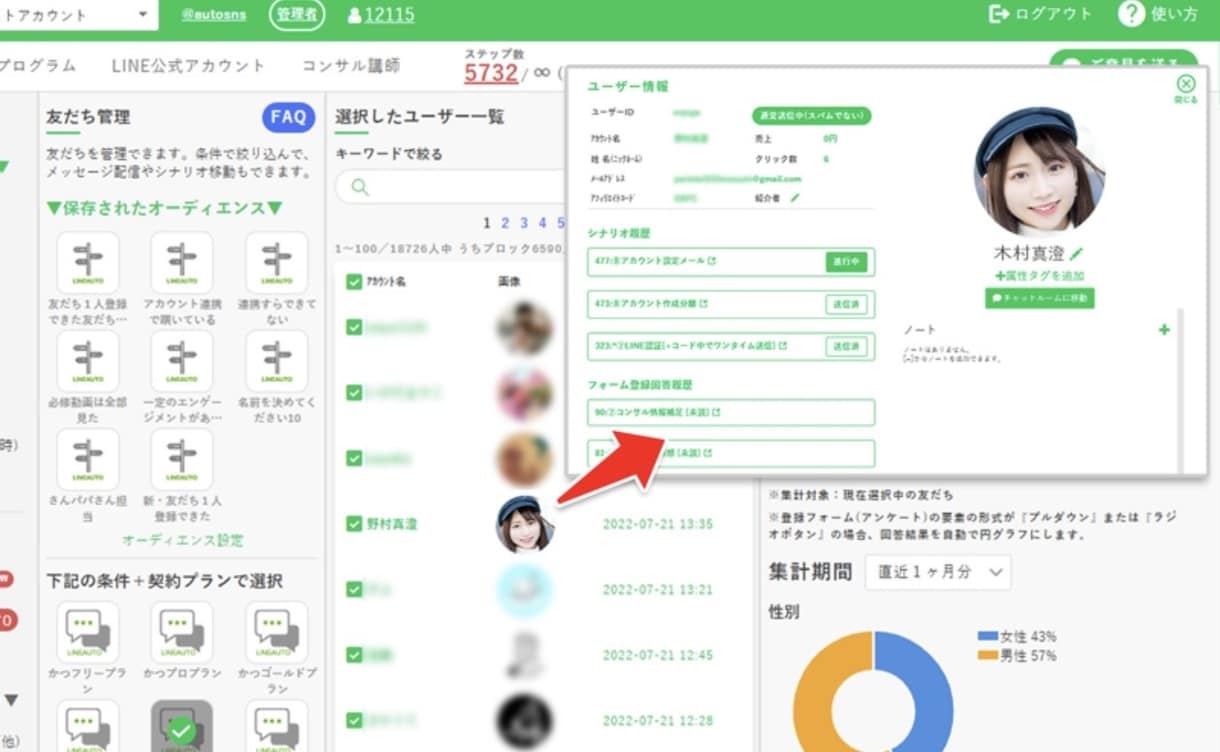
Task: Click the オーディエンス設定 link
Action: (182, 540)
